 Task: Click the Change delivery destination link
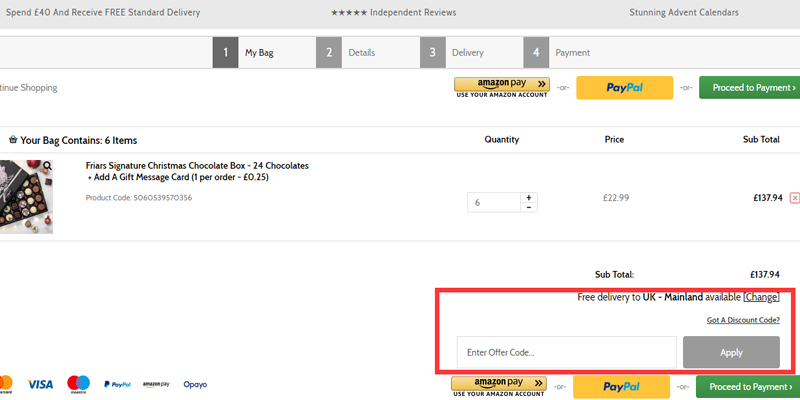[x=761, y=297]
